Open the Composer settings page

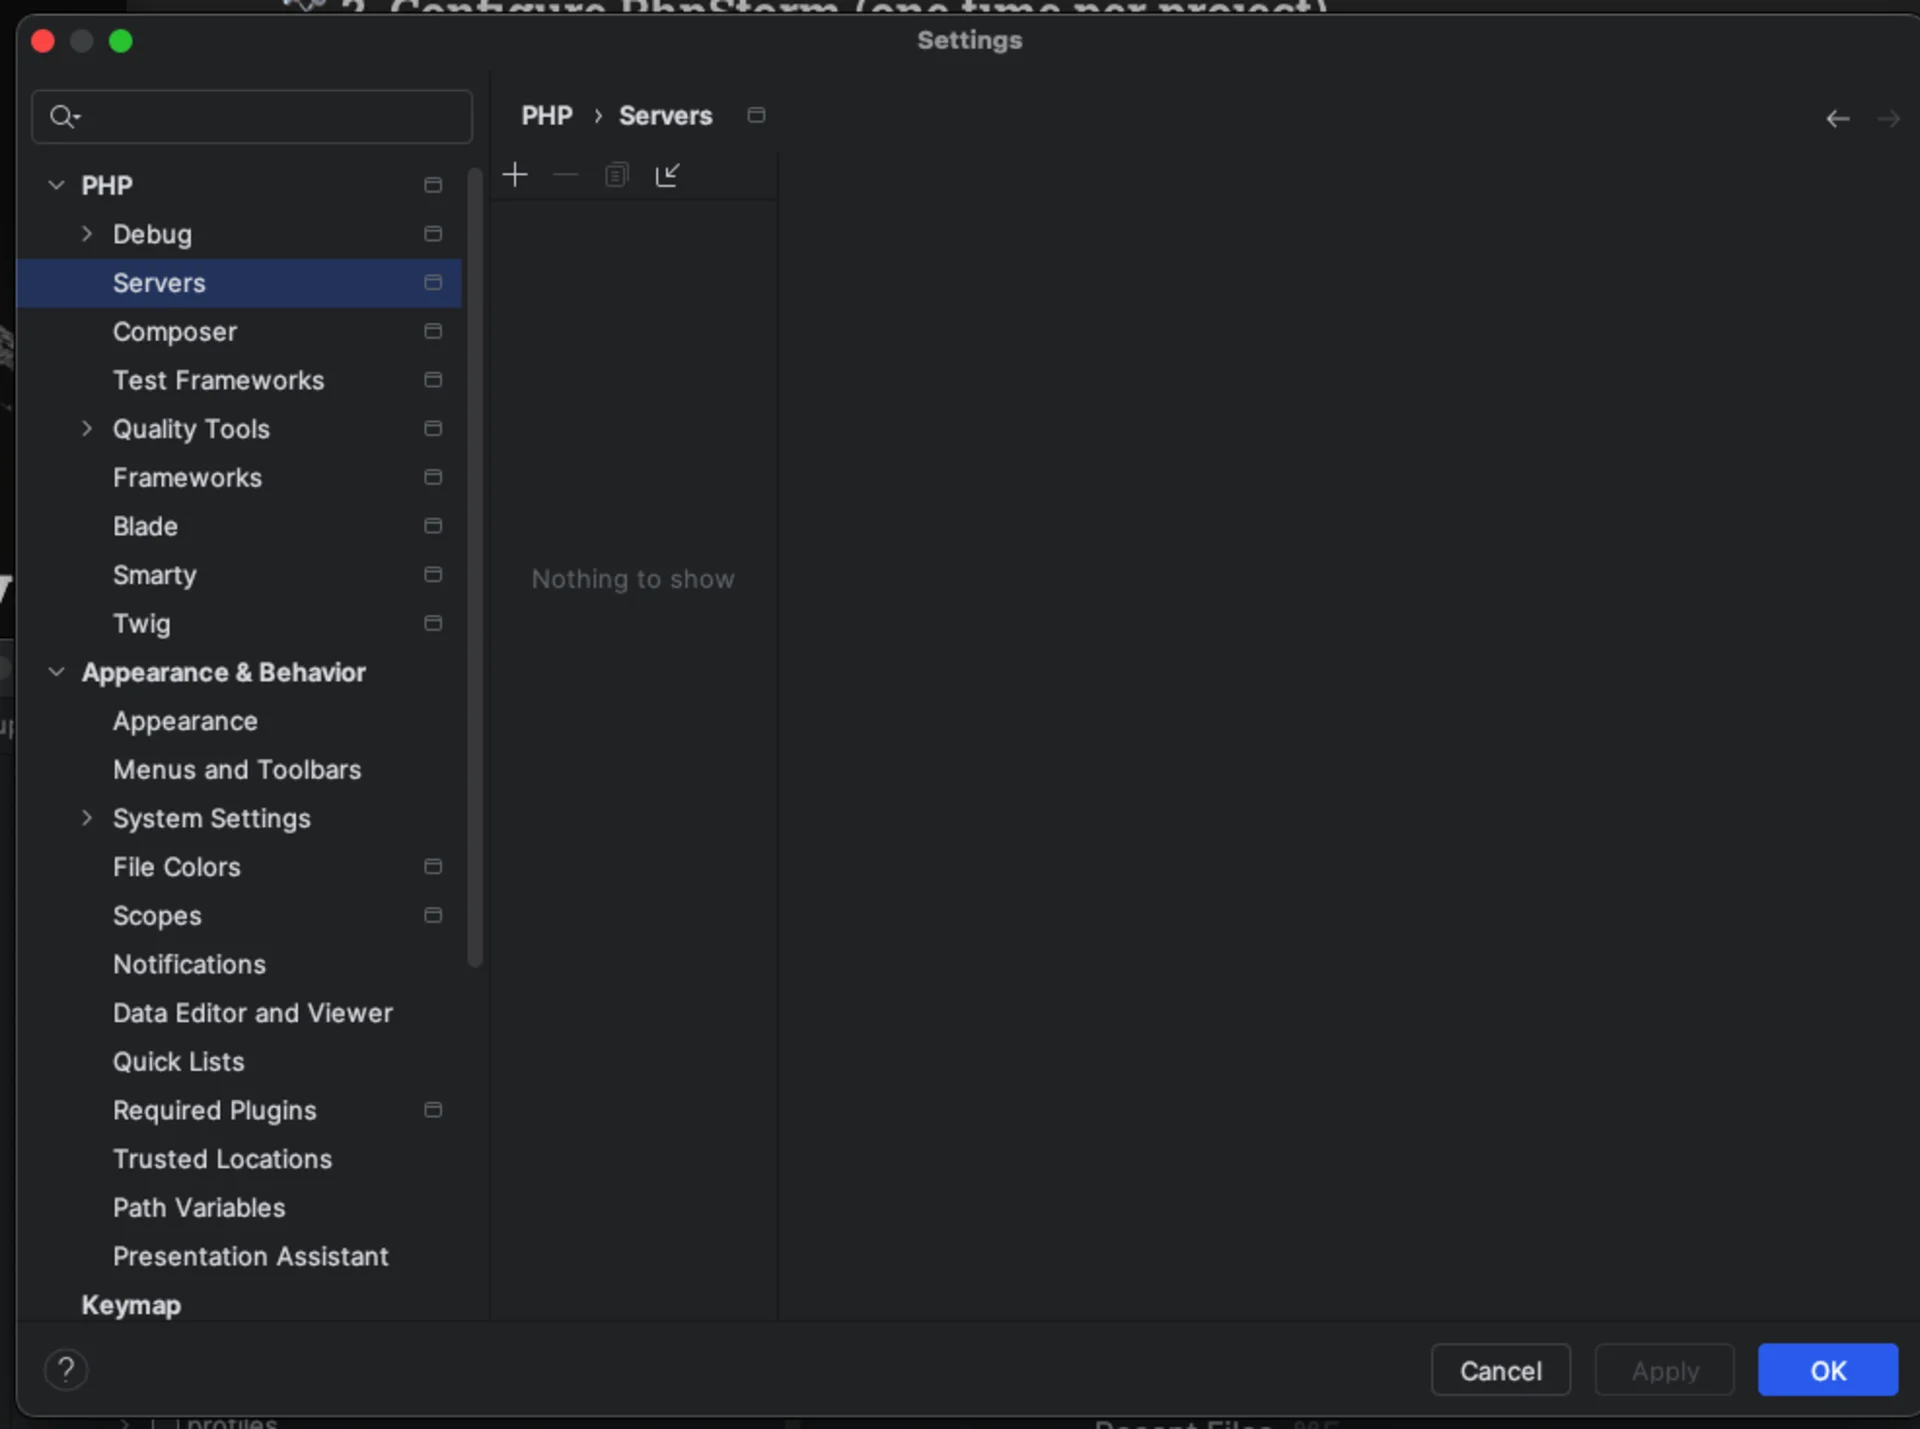pyautogui.click(x=175, y=332)
